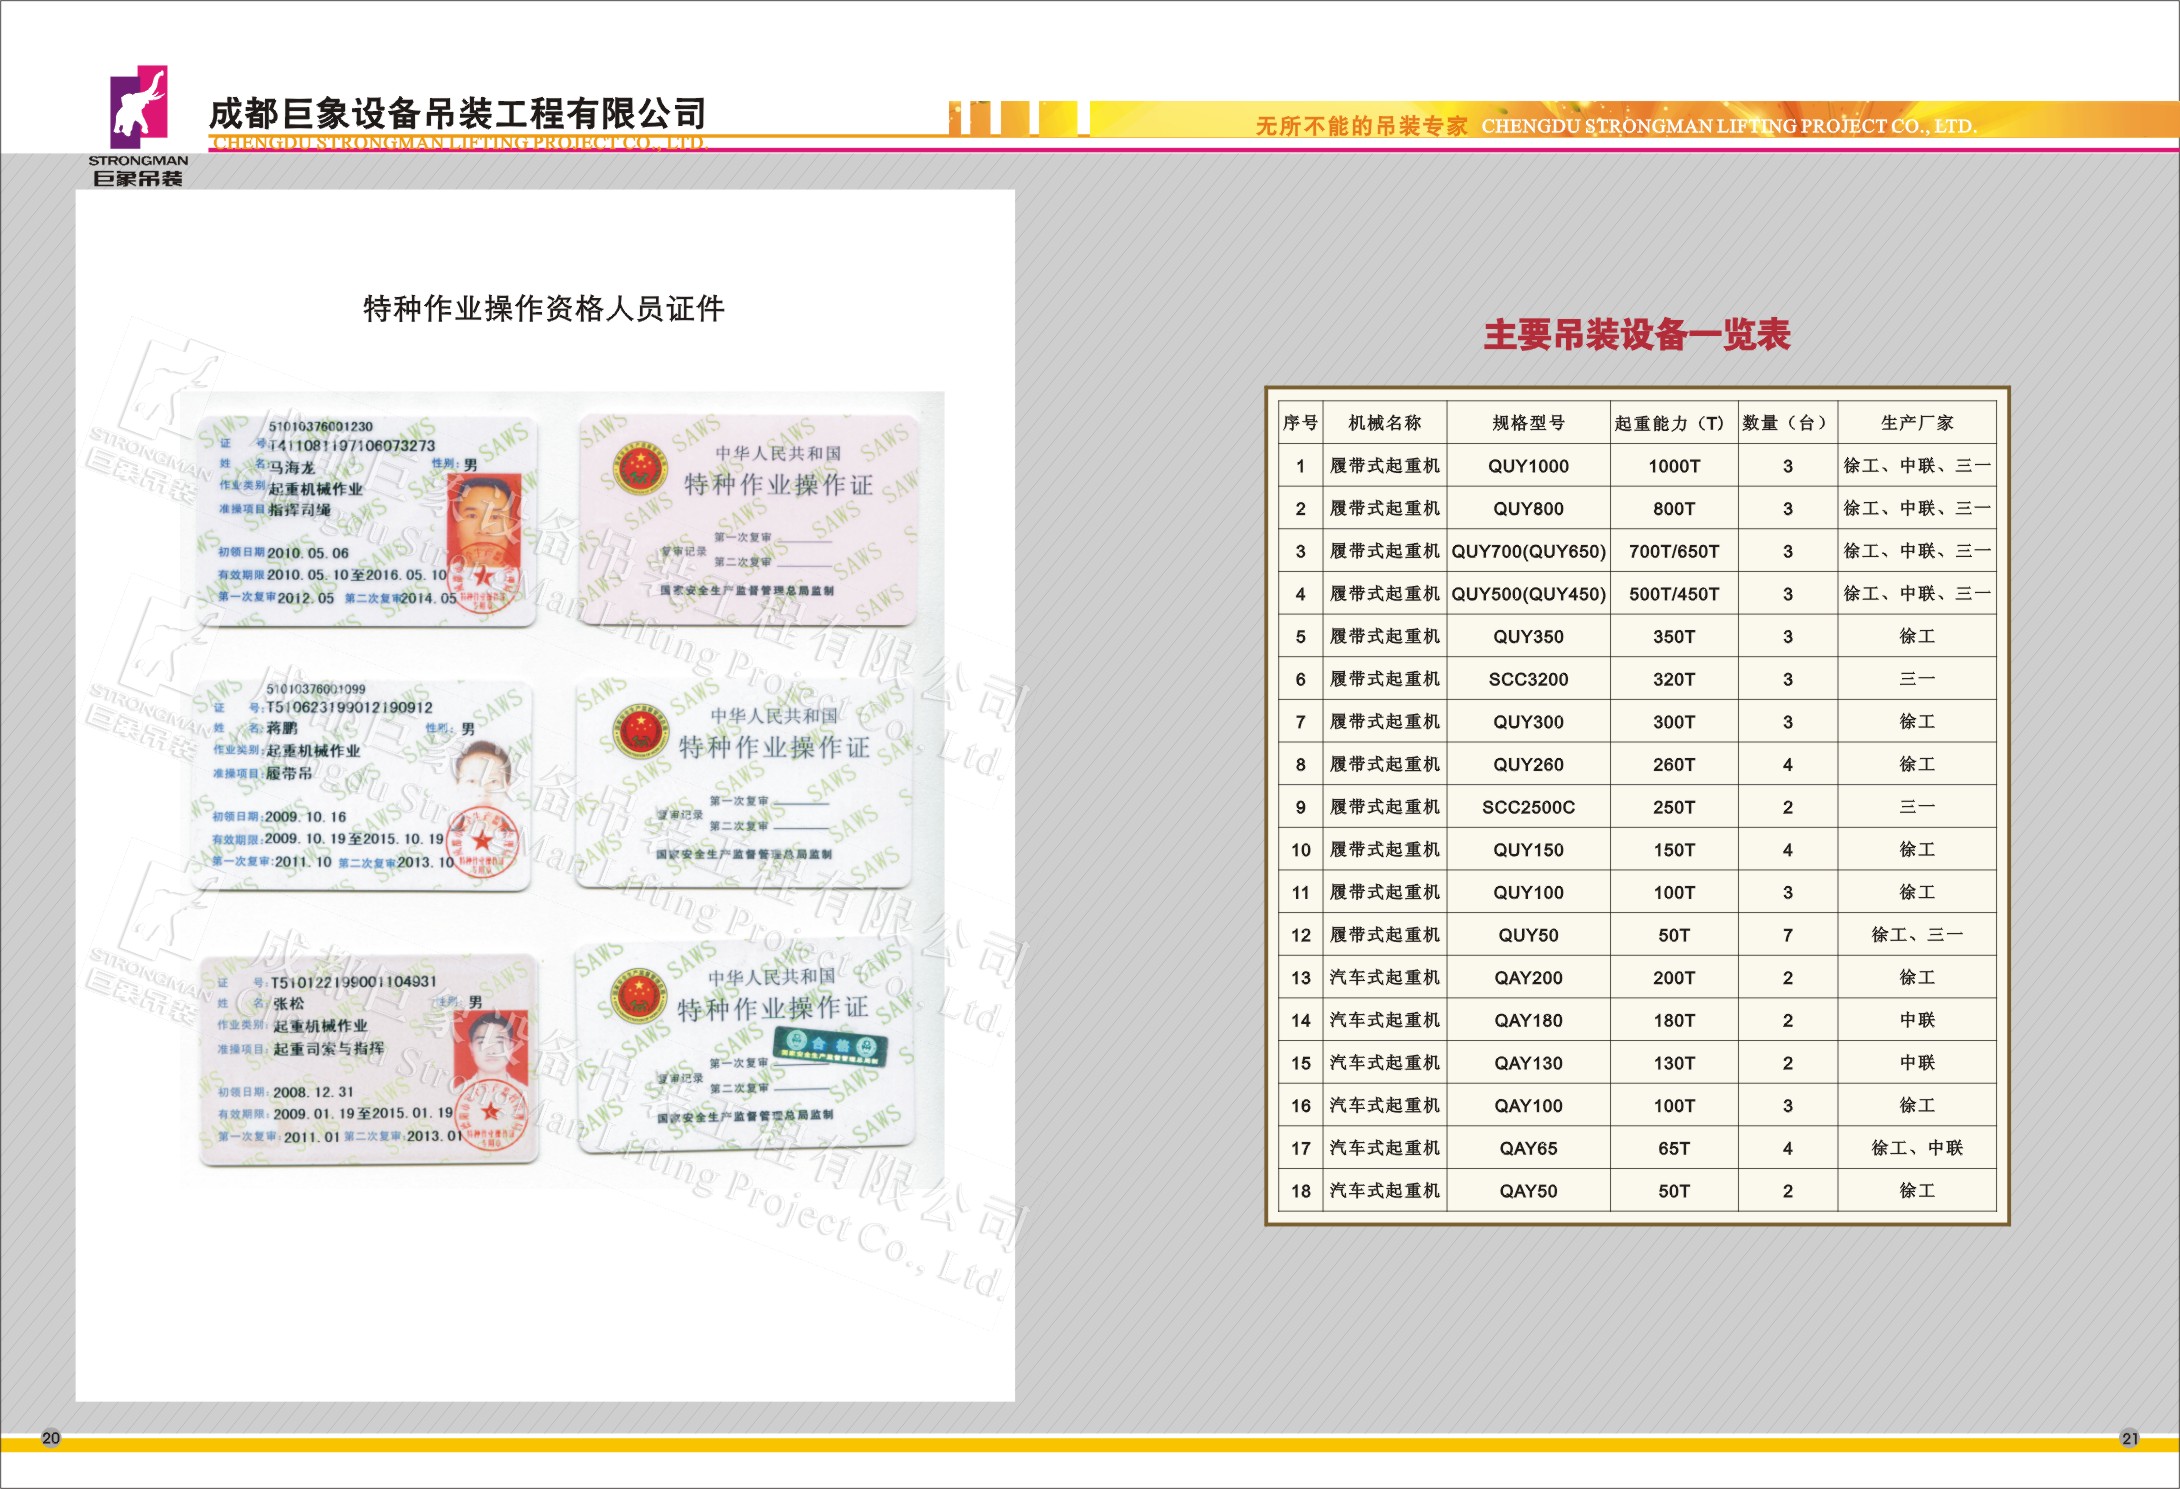Click the 主要吊装设备一览表 heading

point(1636,334)
